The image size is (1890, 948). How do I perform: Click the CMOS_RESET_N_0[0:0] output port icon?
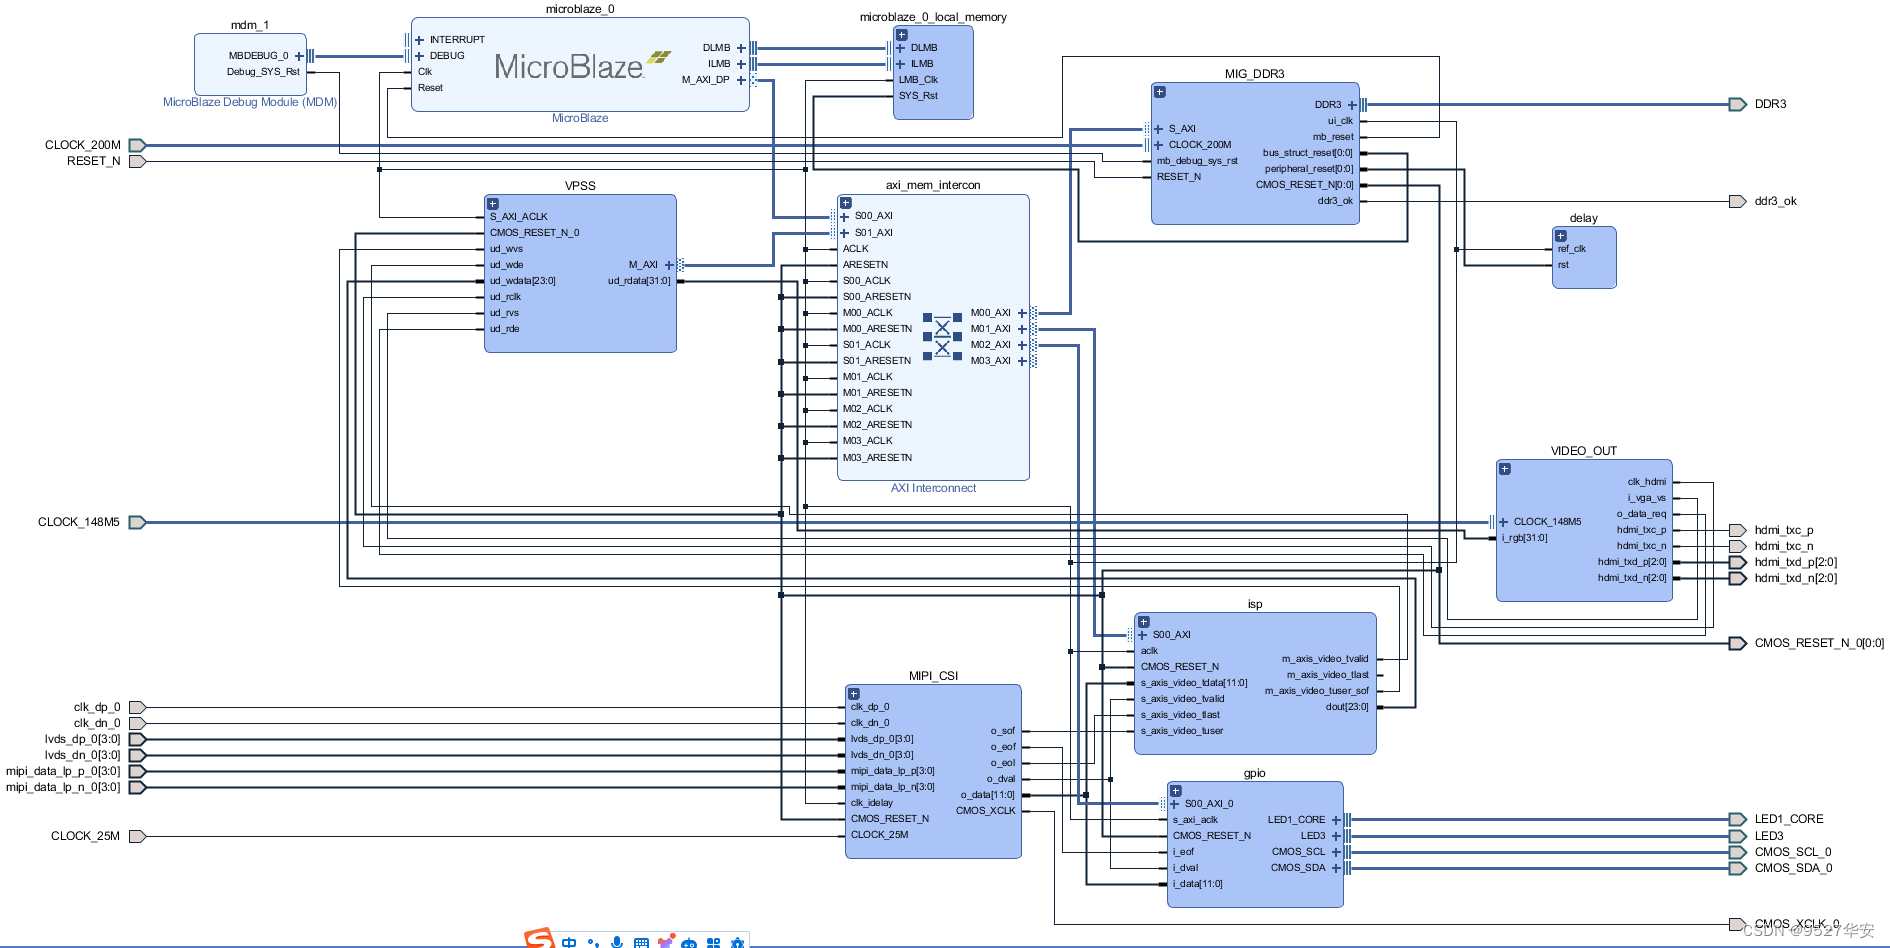[x=1738, y=643]
